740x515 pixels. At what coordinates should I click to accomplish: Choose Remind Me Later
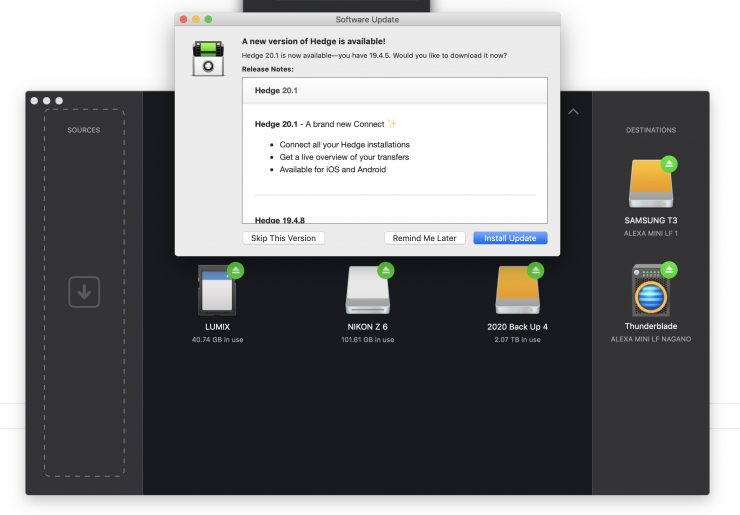424,238
